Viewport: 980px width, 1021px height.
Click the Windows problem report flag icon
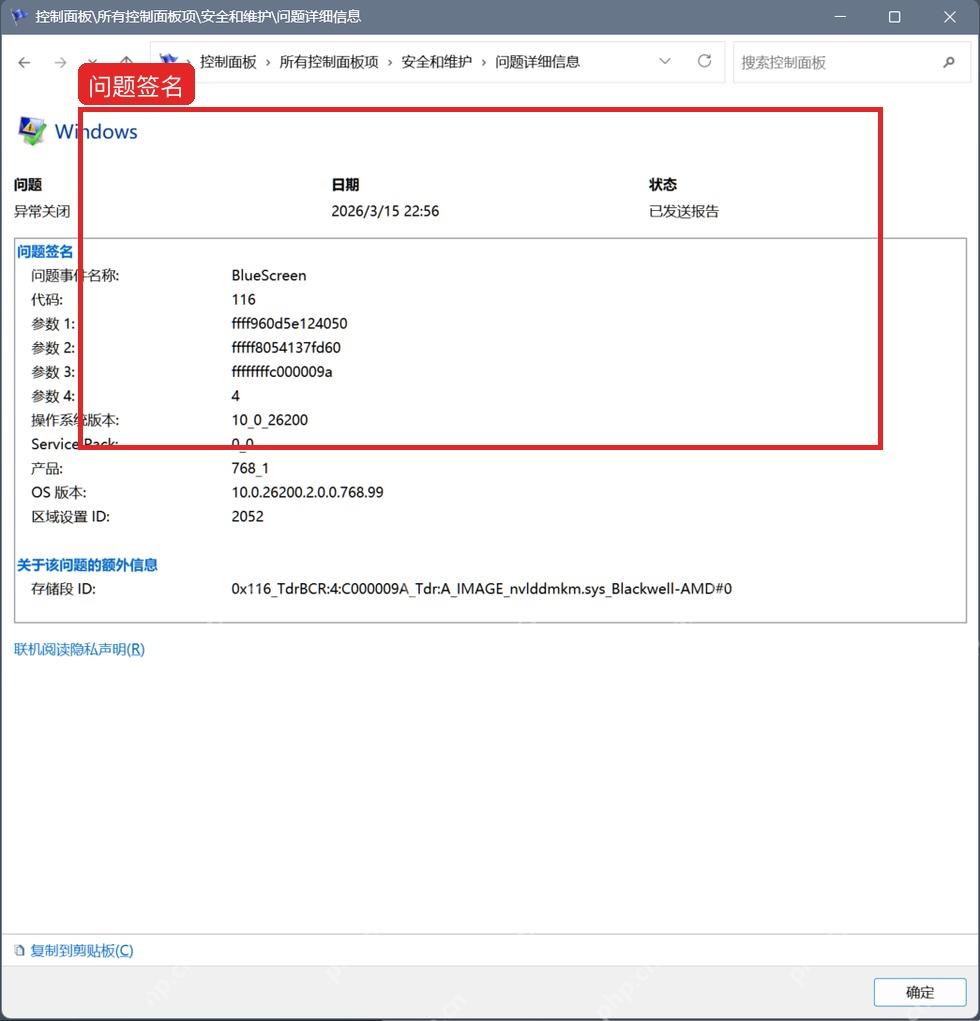click(32, 131)
